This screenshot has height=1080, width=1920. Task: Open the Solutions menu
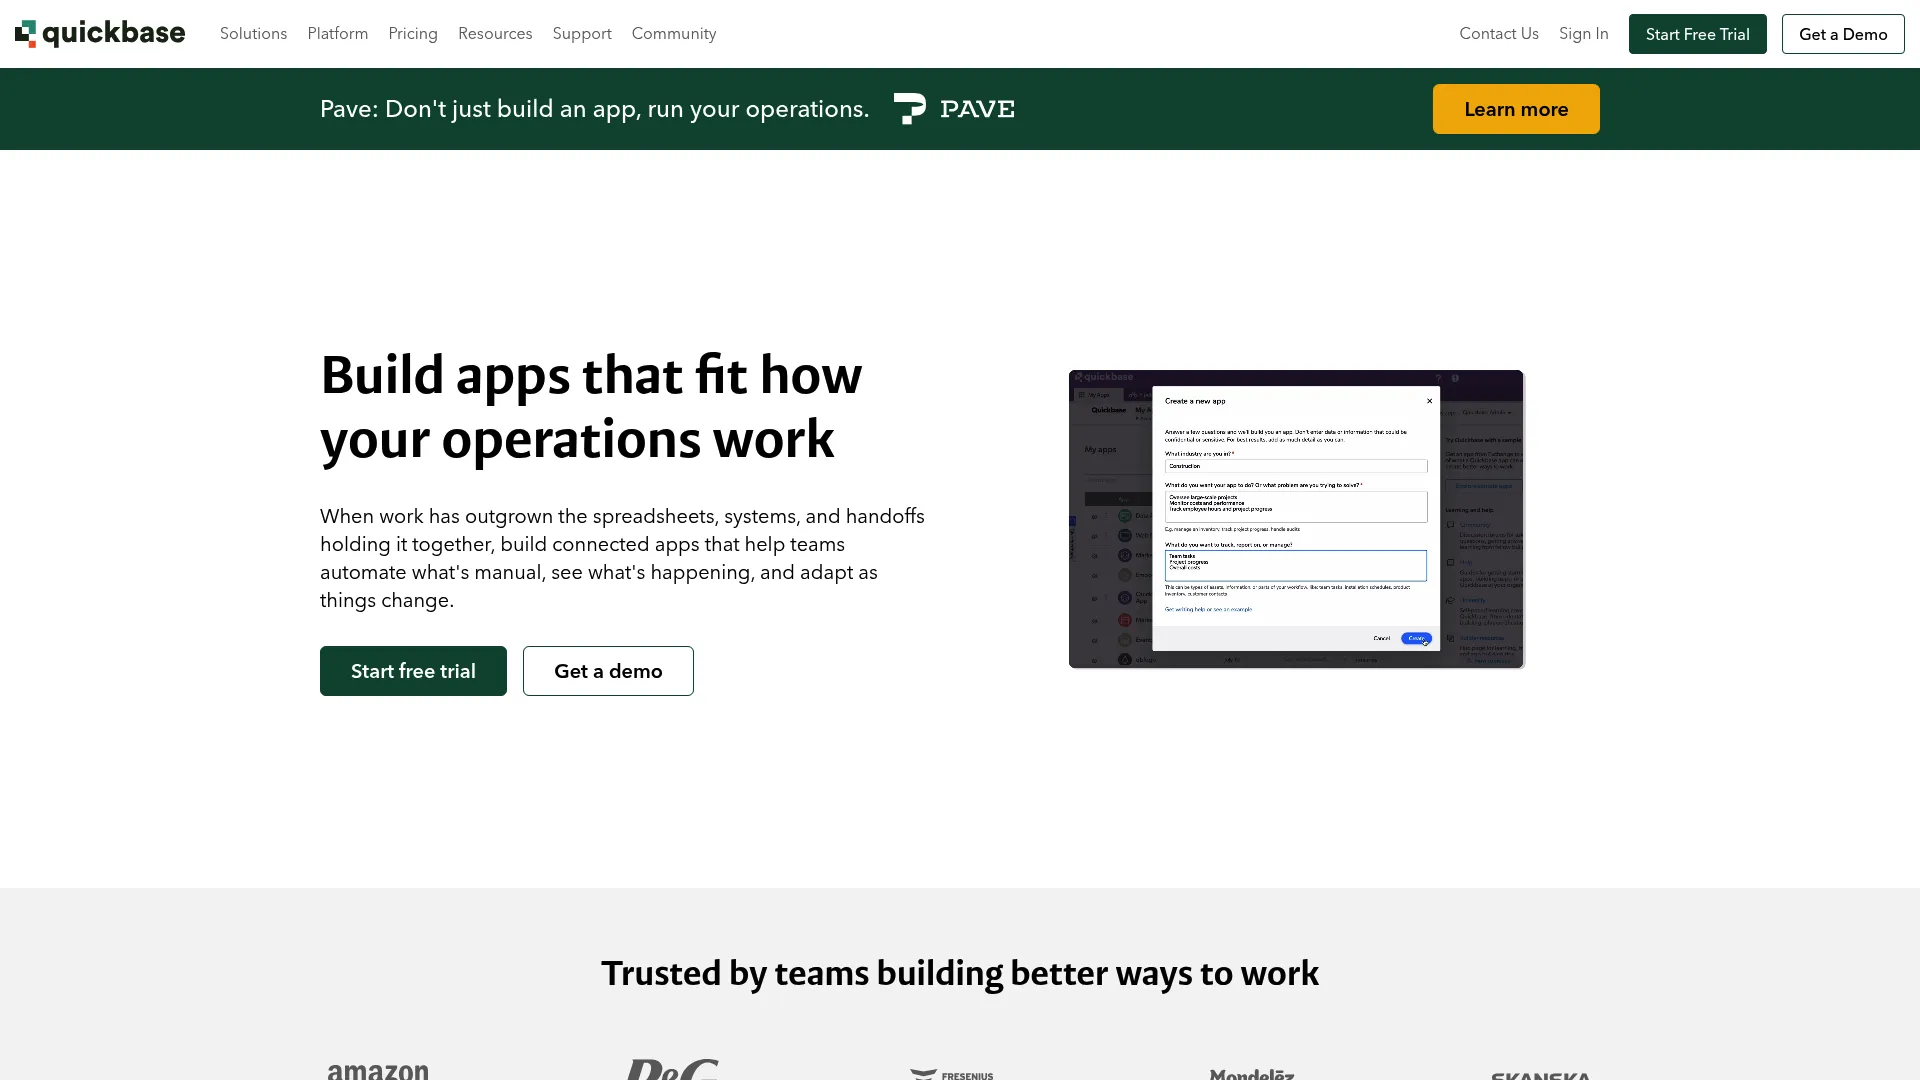click(x=253, y=34)
